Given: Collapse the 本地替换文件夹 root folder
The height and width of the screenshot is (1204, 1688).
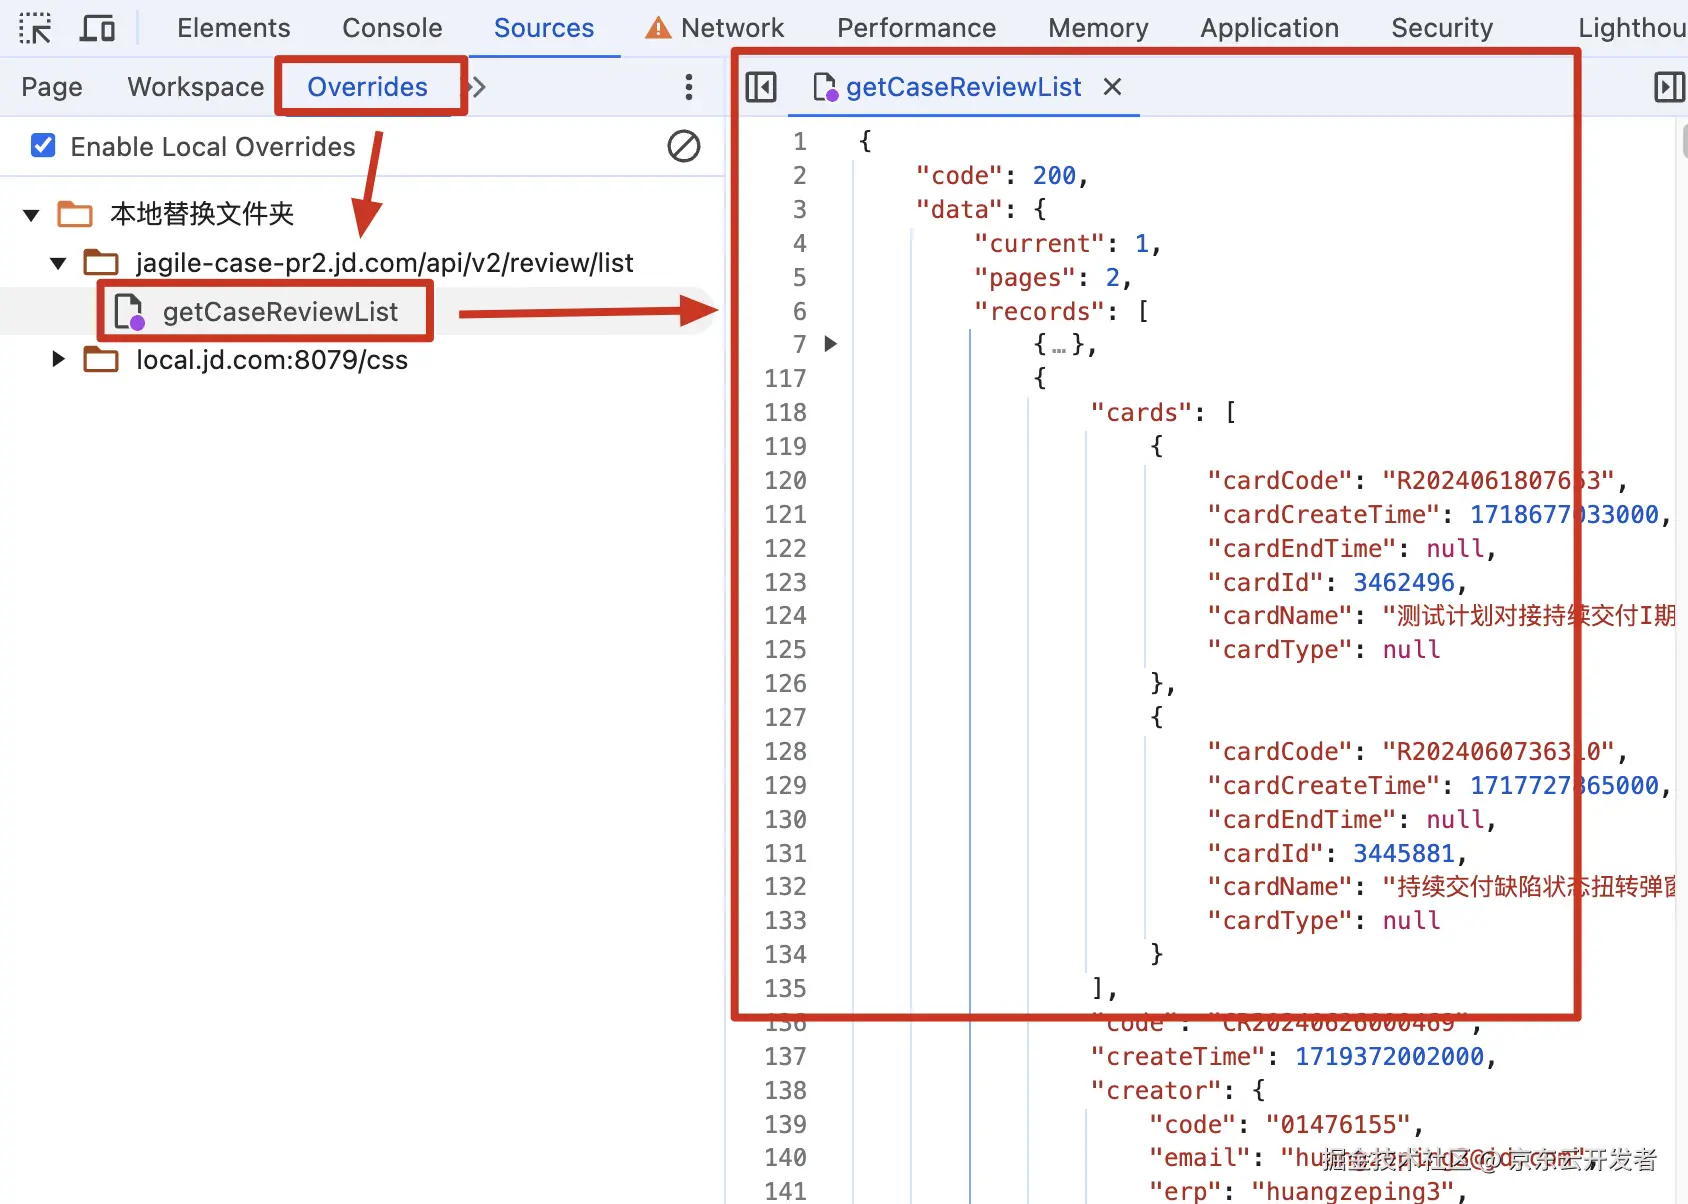Looking at the screenshot, I should coord(31,214).
